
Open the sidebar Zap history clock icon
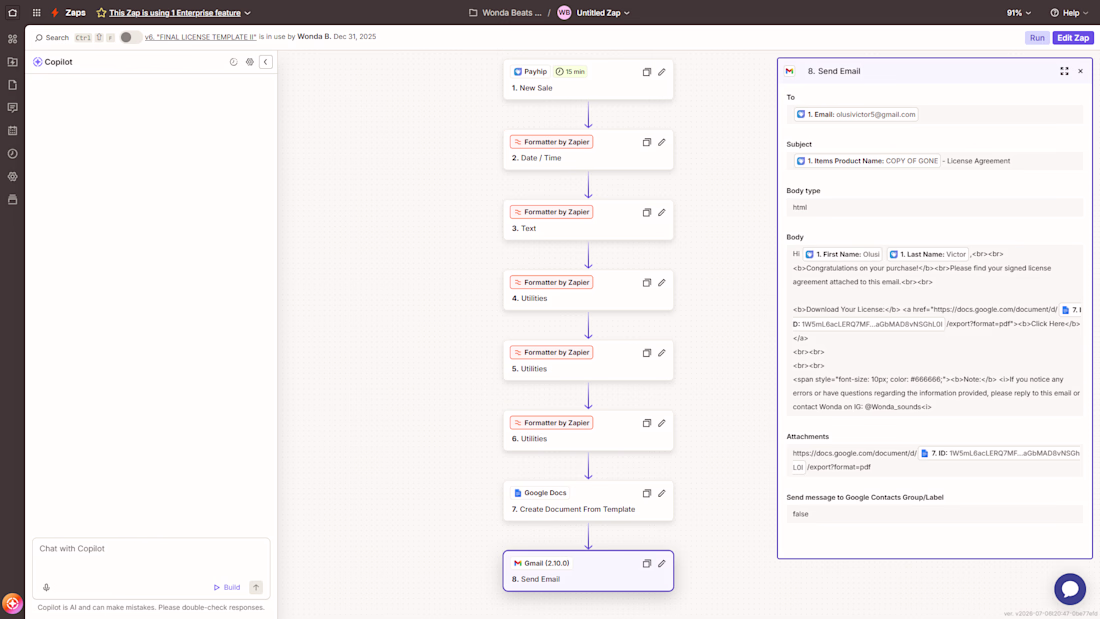tap(13, 154)
